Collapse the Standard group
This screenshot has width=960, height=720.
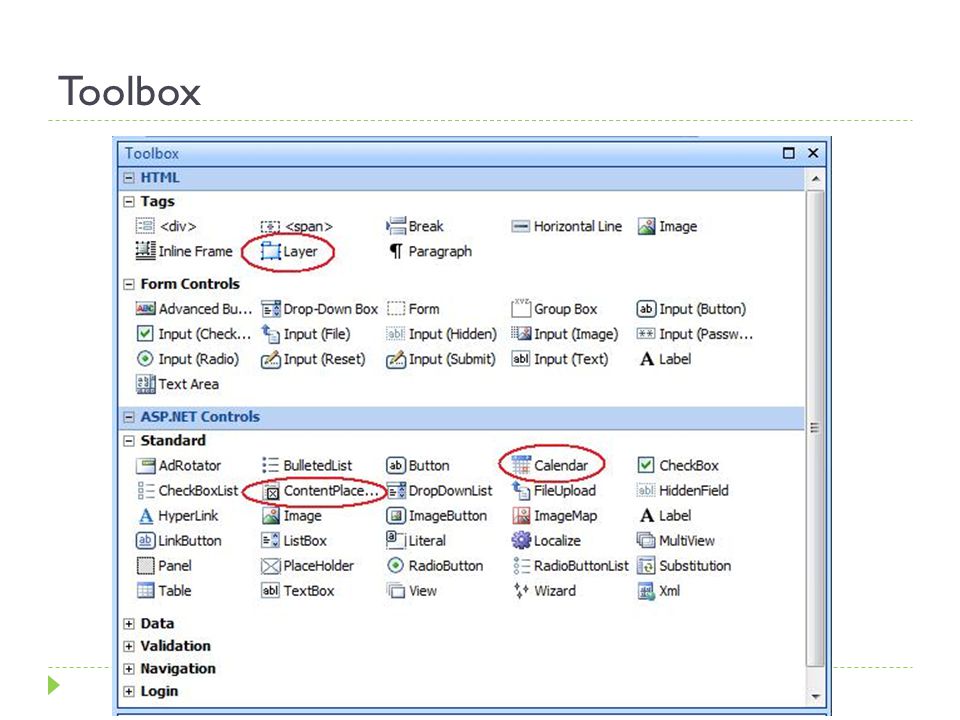click(x=129, y=441)
